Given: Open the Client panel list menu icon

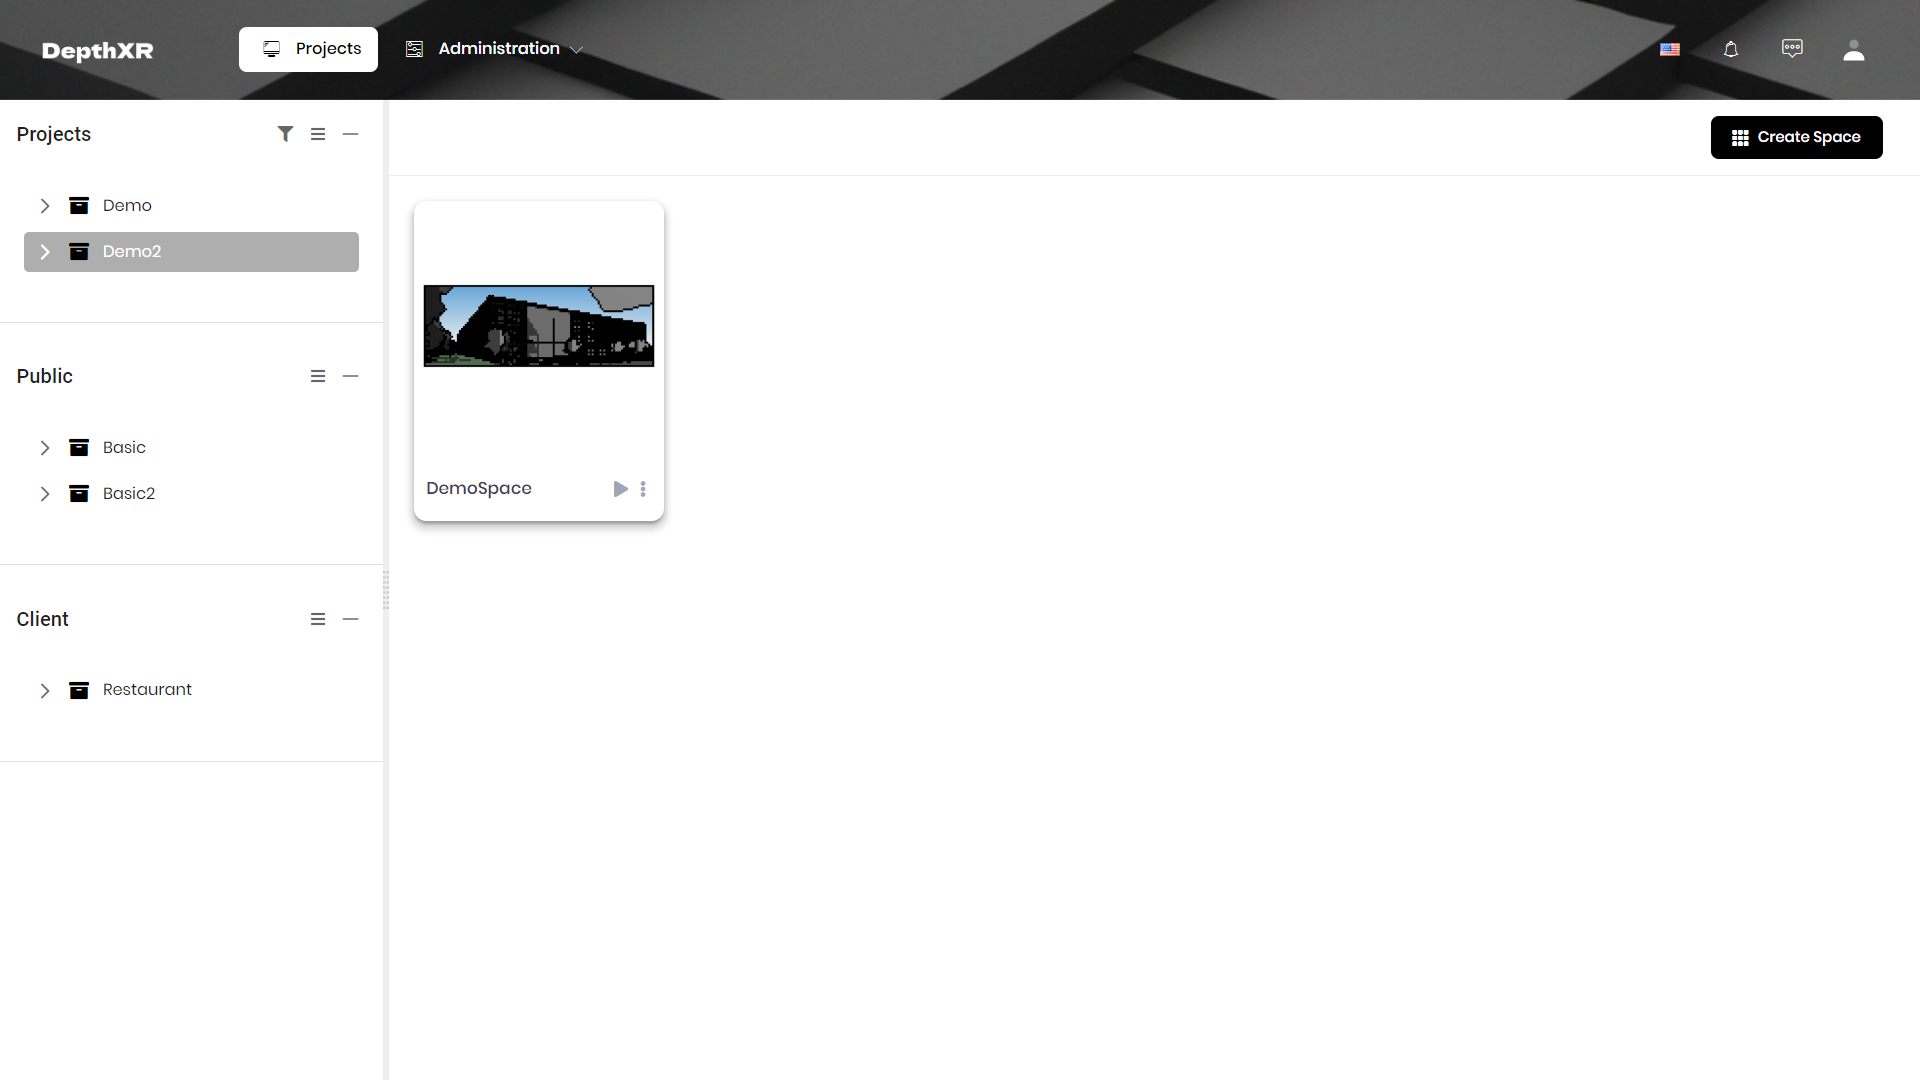Looking at the screenshot, I should 318,619.
